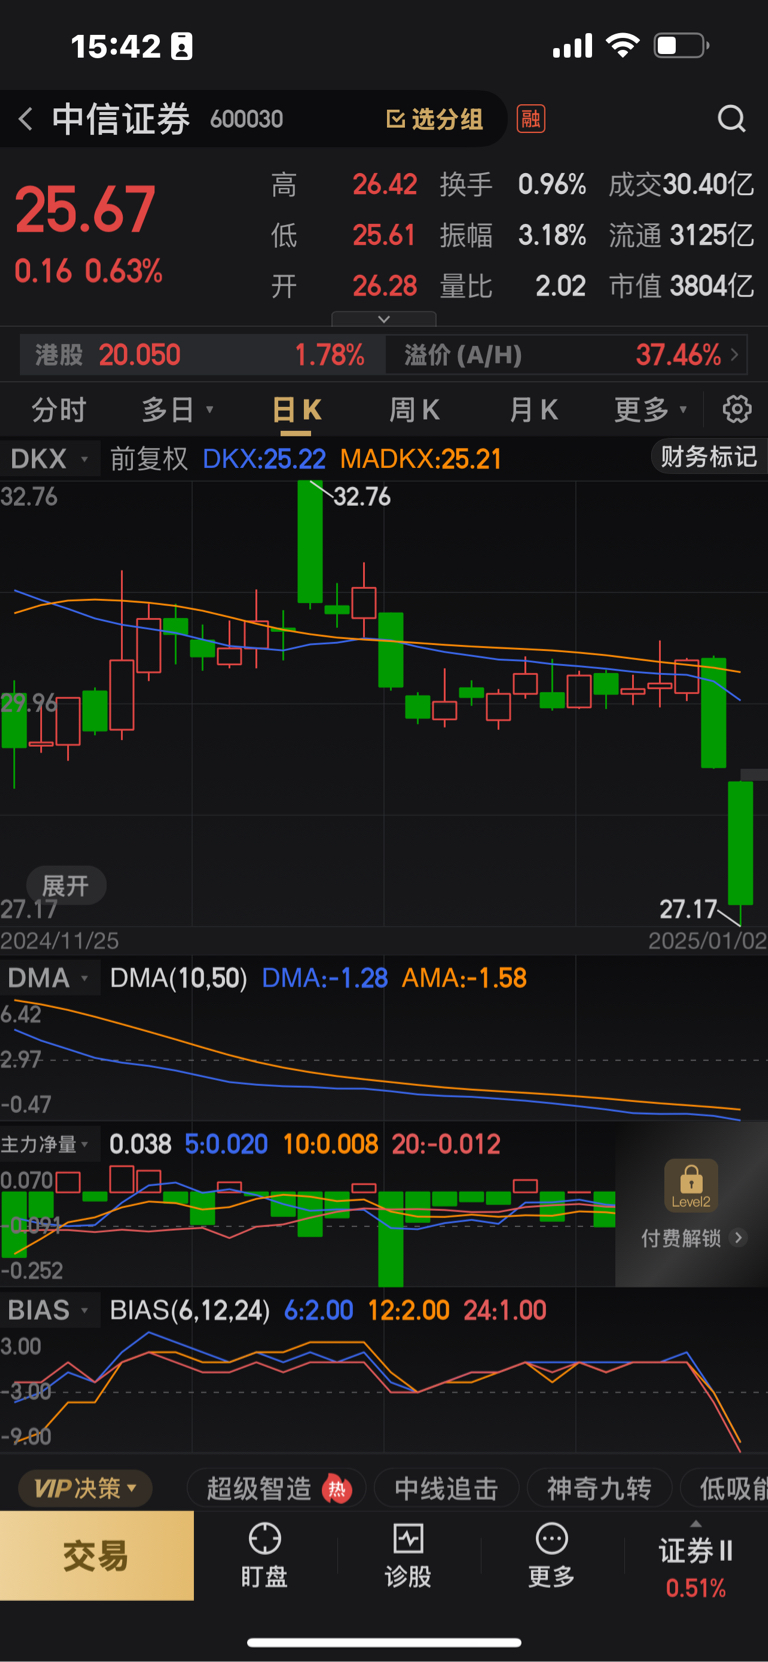The width and height of the screenshot is (768, 1662).
Task: Open chart settings gear icon
Action: tap(737, 409)
